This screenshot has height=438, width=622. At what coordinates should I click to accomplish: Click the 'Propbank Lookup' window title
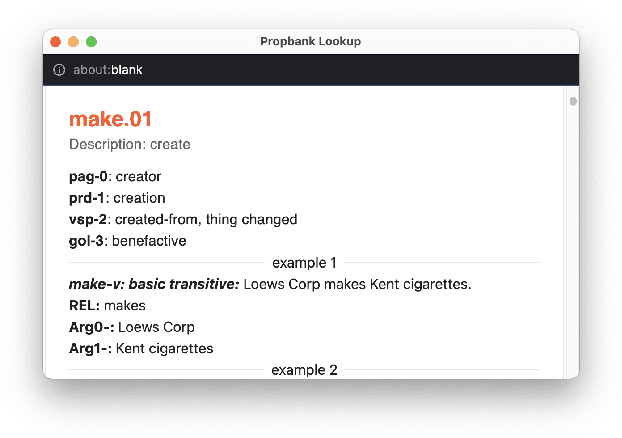[311, 42]
